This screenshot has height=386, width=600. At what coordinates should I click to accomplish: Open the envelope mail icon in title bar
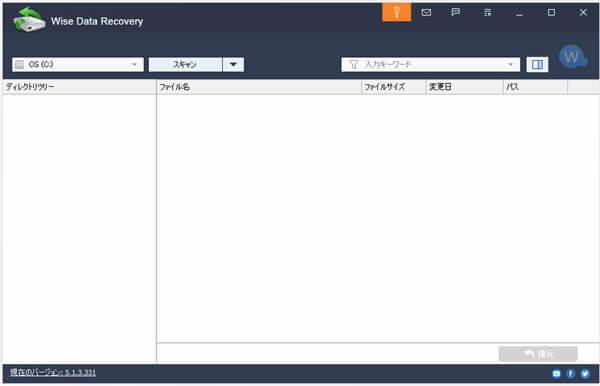[426, 13]
